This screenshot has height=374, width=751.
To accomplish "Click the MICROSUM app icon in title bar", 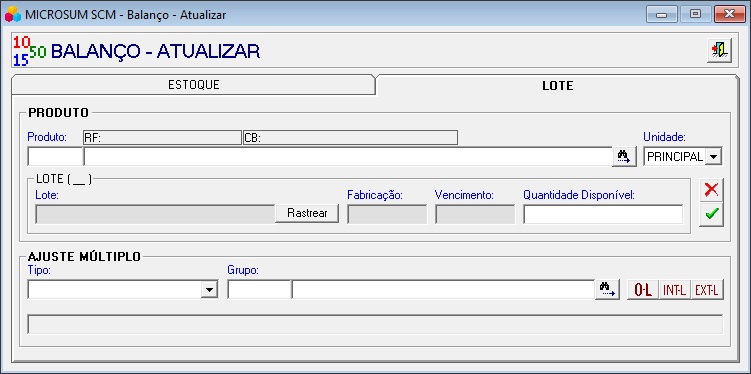I will coord(13,14).
